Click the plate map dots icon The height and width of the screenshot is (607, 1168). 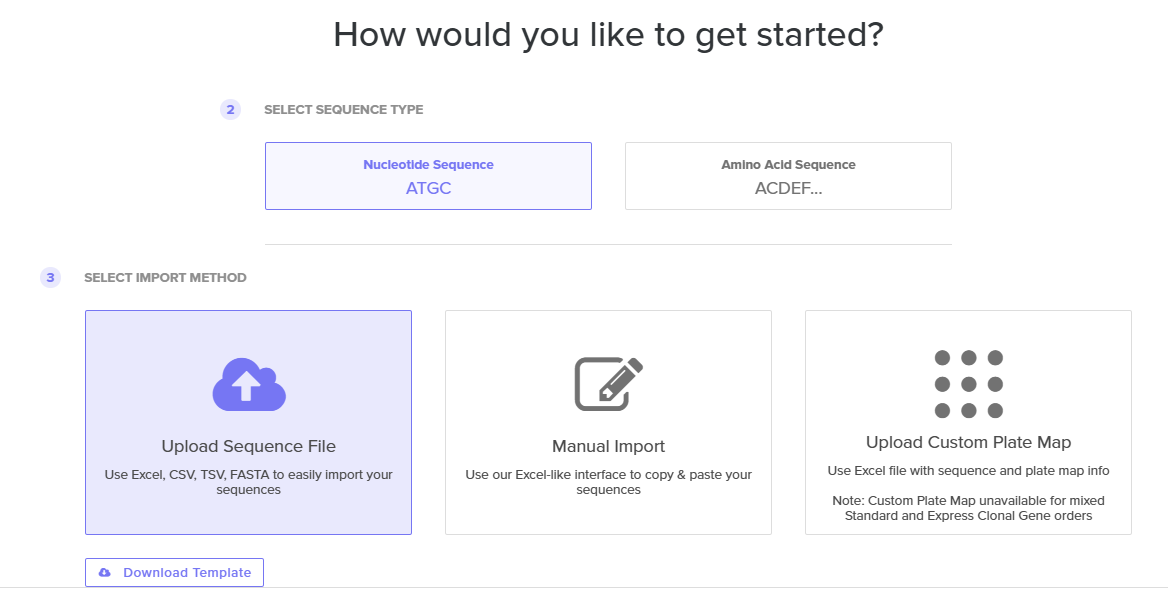pos(968,384)
